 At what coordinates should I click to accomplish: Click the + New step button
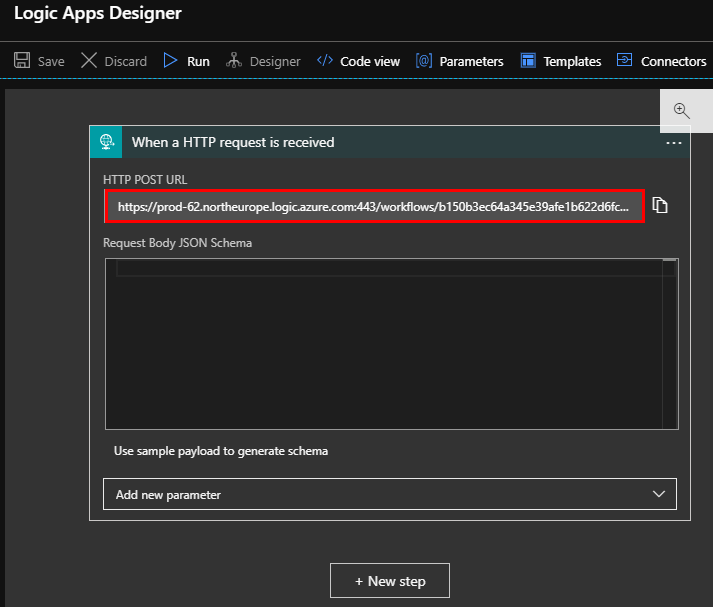point(390,581)
